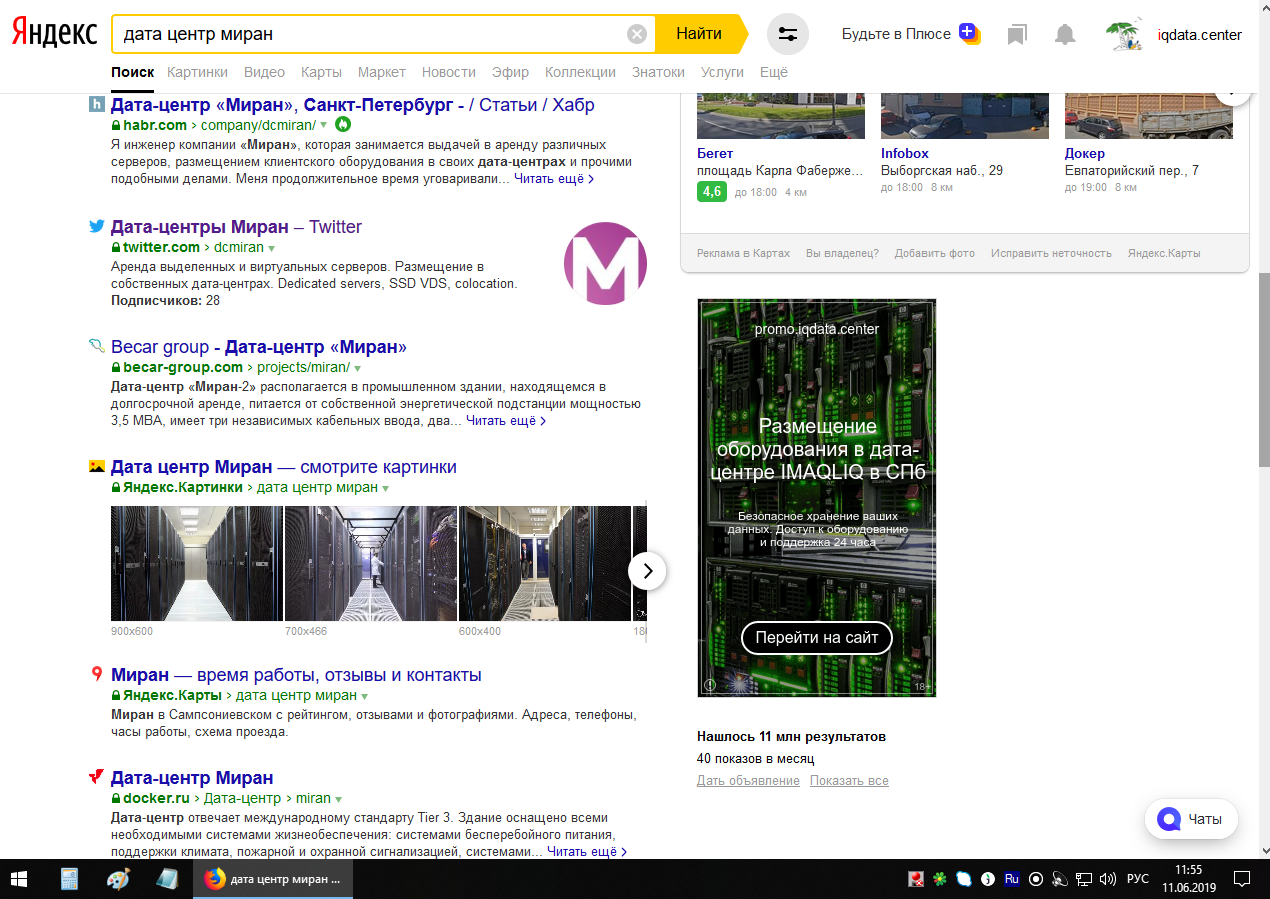Click the green turbo badge after habr.com URL

[343, 125]
